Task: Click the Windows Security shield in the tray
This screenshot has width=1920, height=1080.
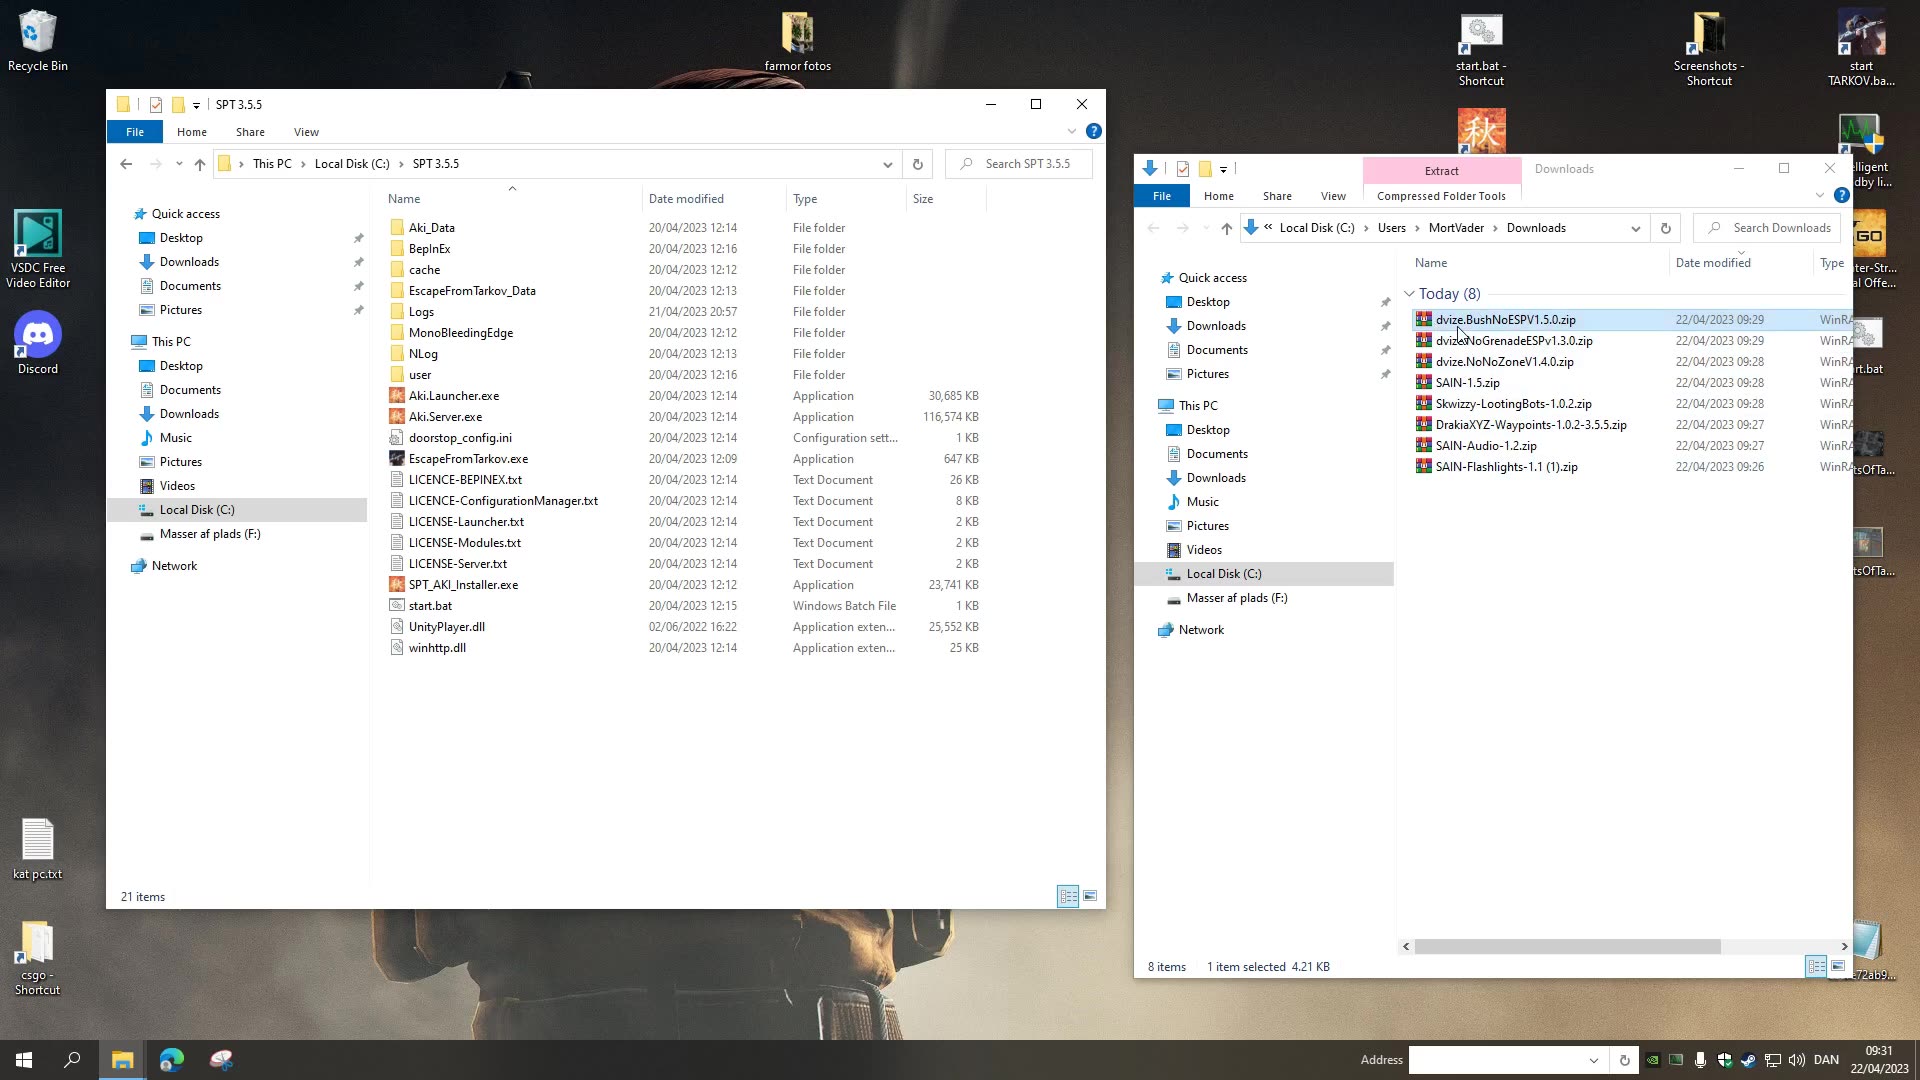Action: (x=1725, y=1060)
